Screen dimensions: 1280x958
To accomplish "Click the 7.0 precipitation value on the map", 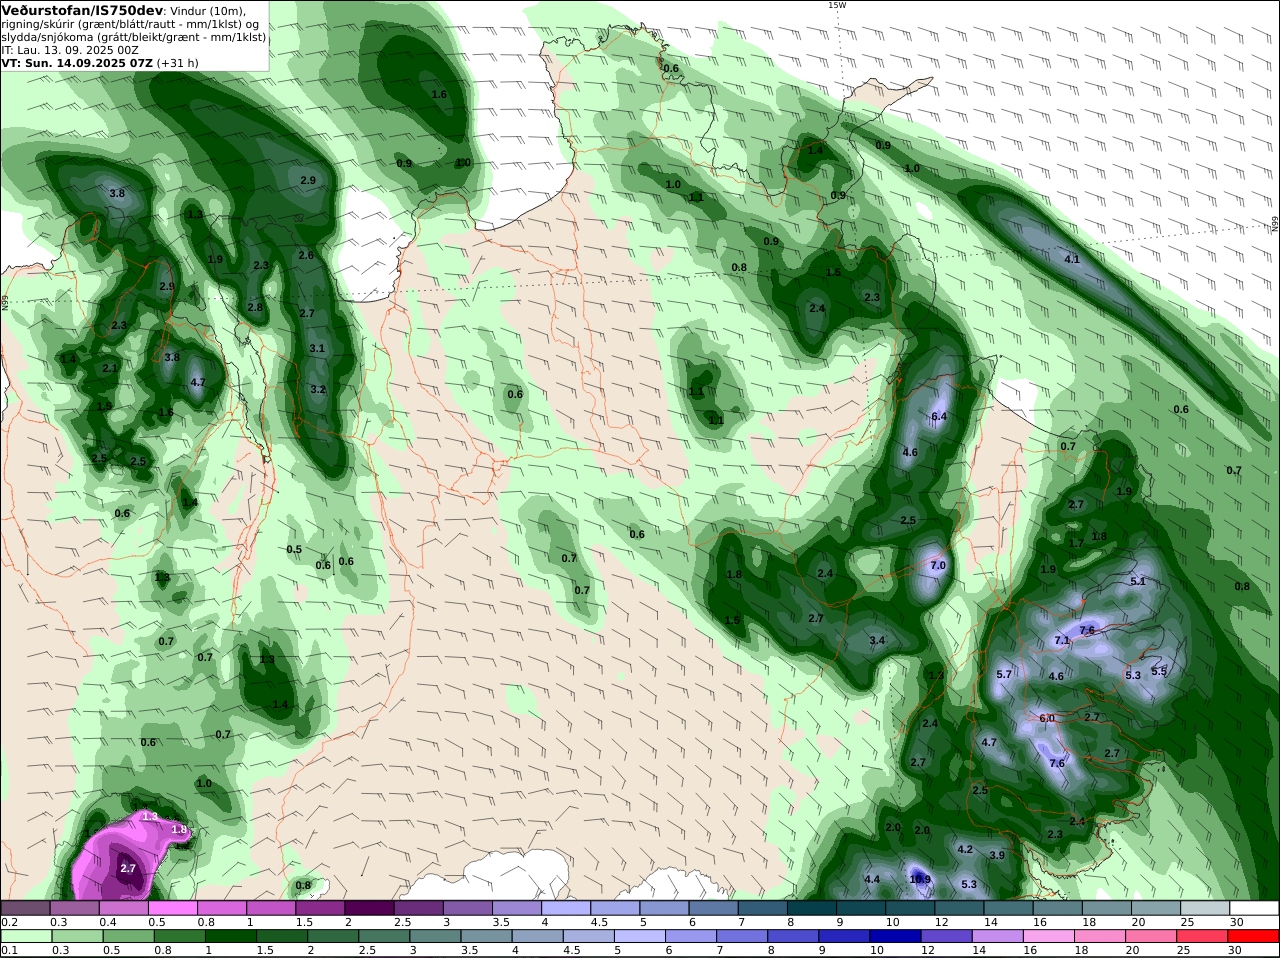I will (938, 565).
